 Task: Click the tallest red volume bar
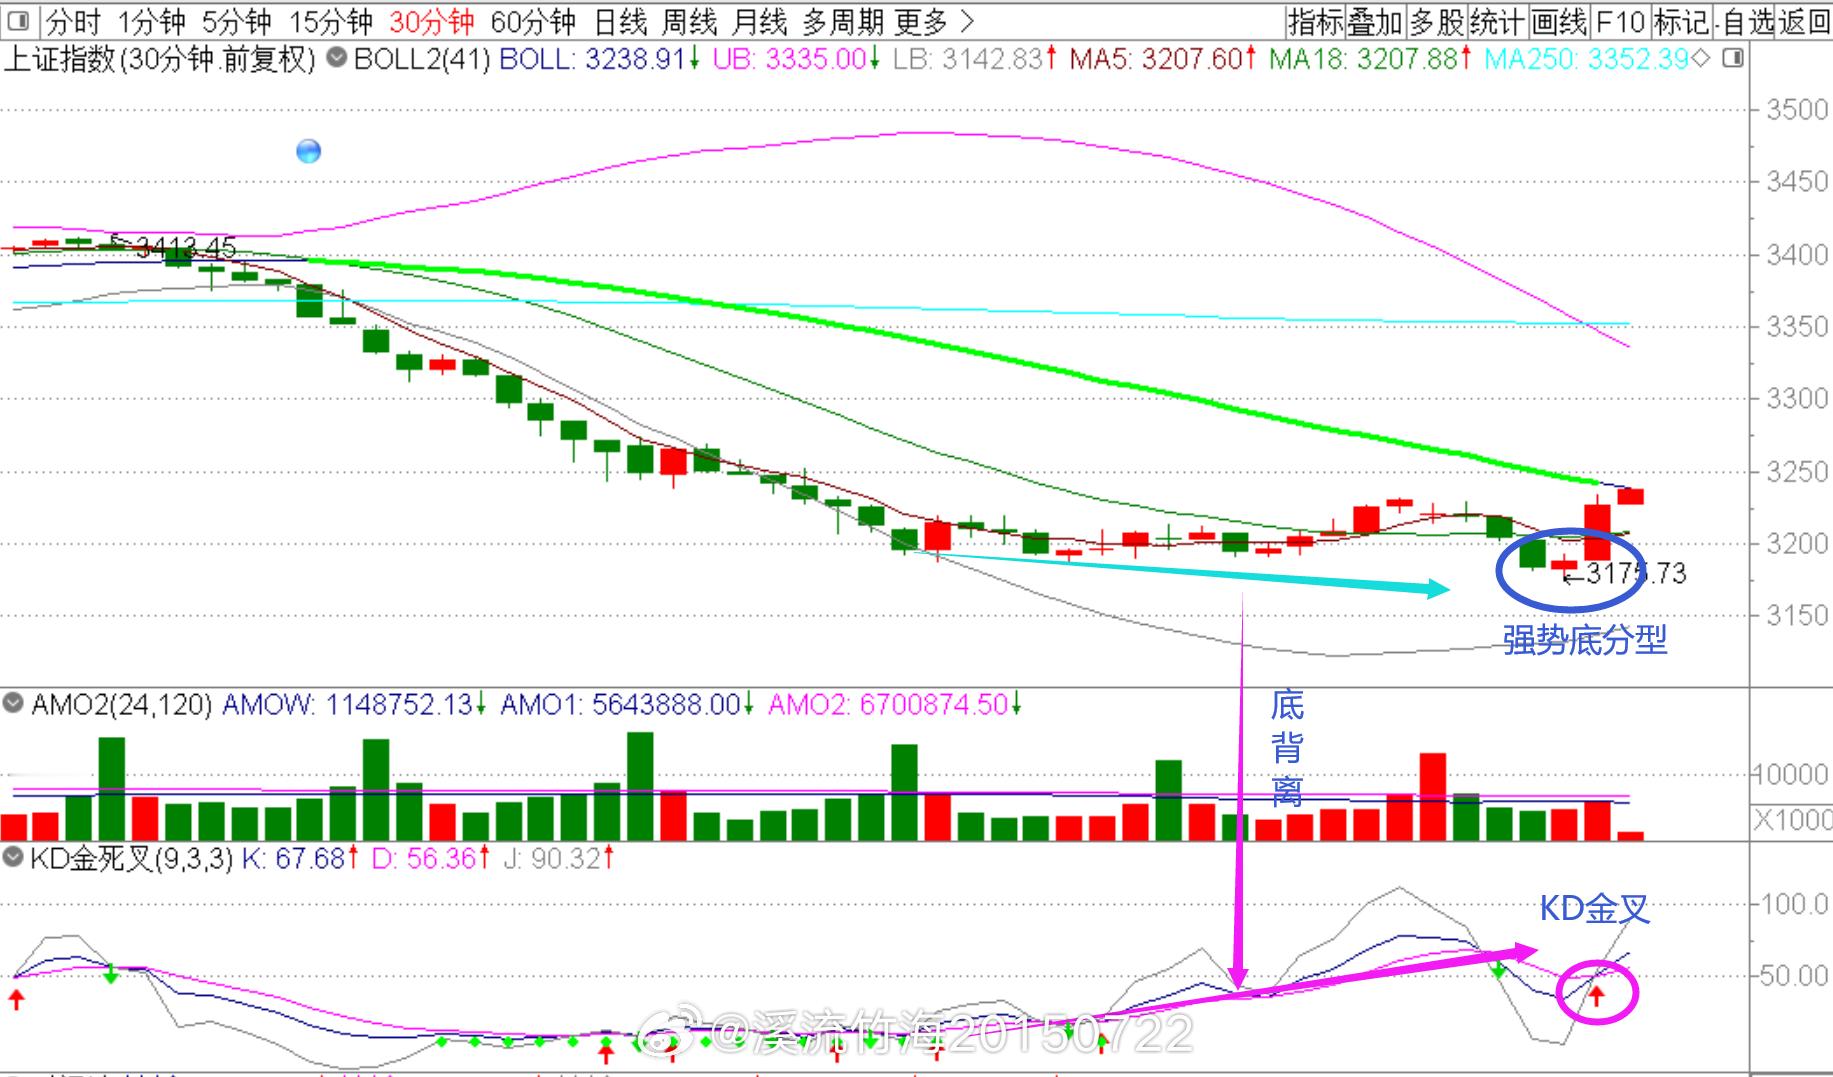pyautogui.click(x=1433, y=796)
